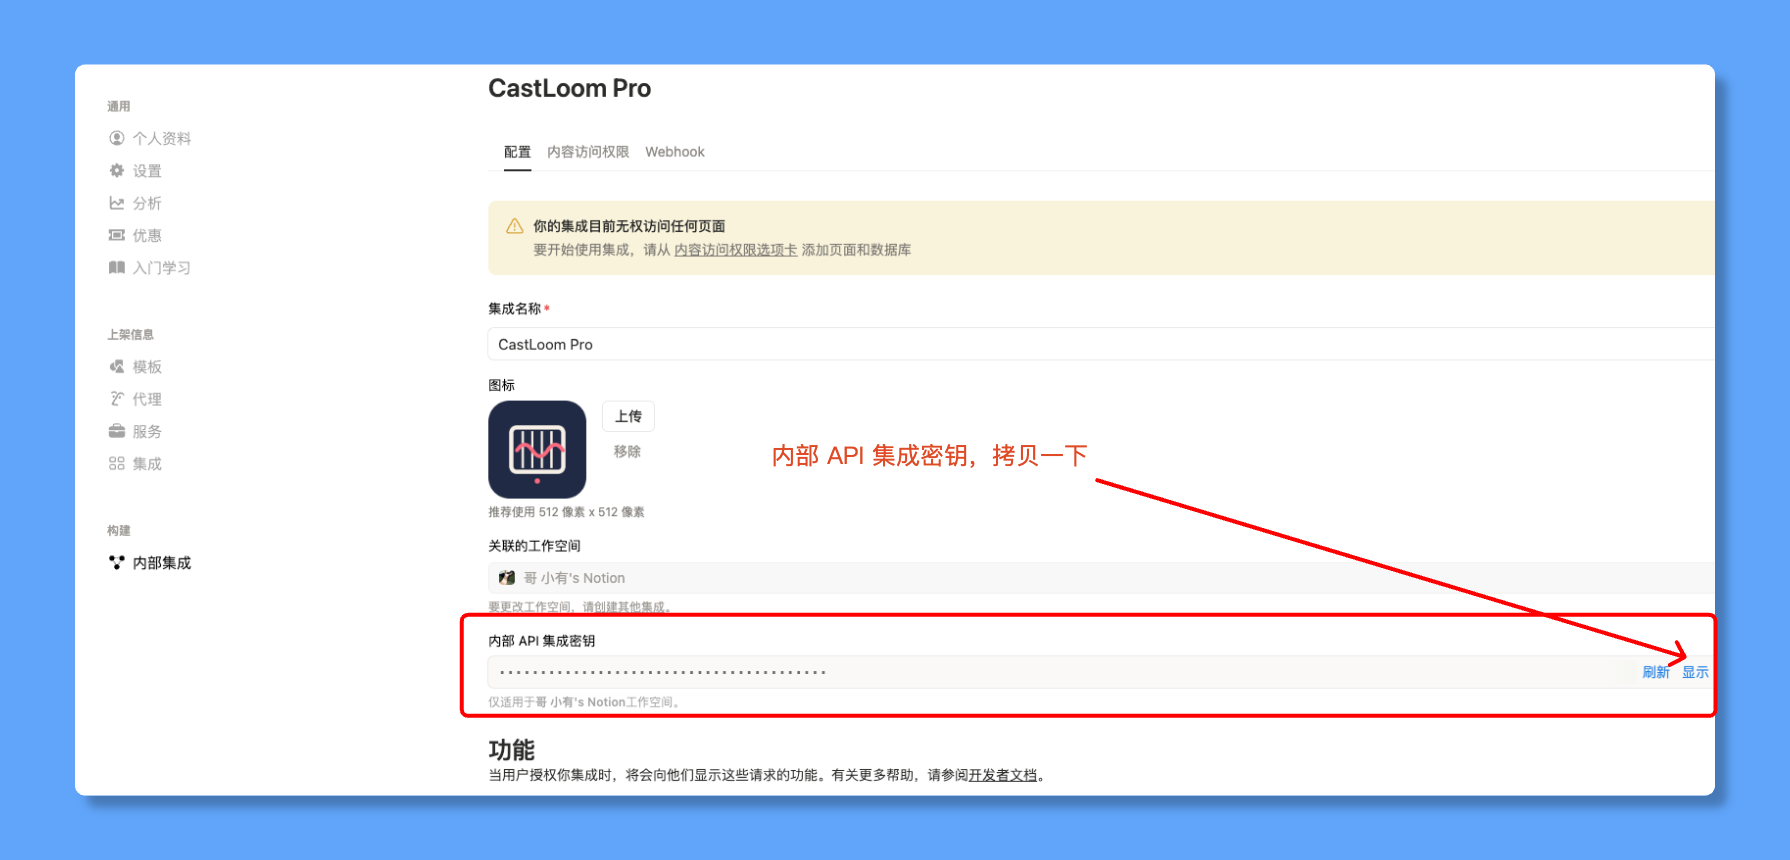The height and width of the screenshot is (860, 1790).
Task: Click the CastLoom Pro page title
Action: coord(569,89)
